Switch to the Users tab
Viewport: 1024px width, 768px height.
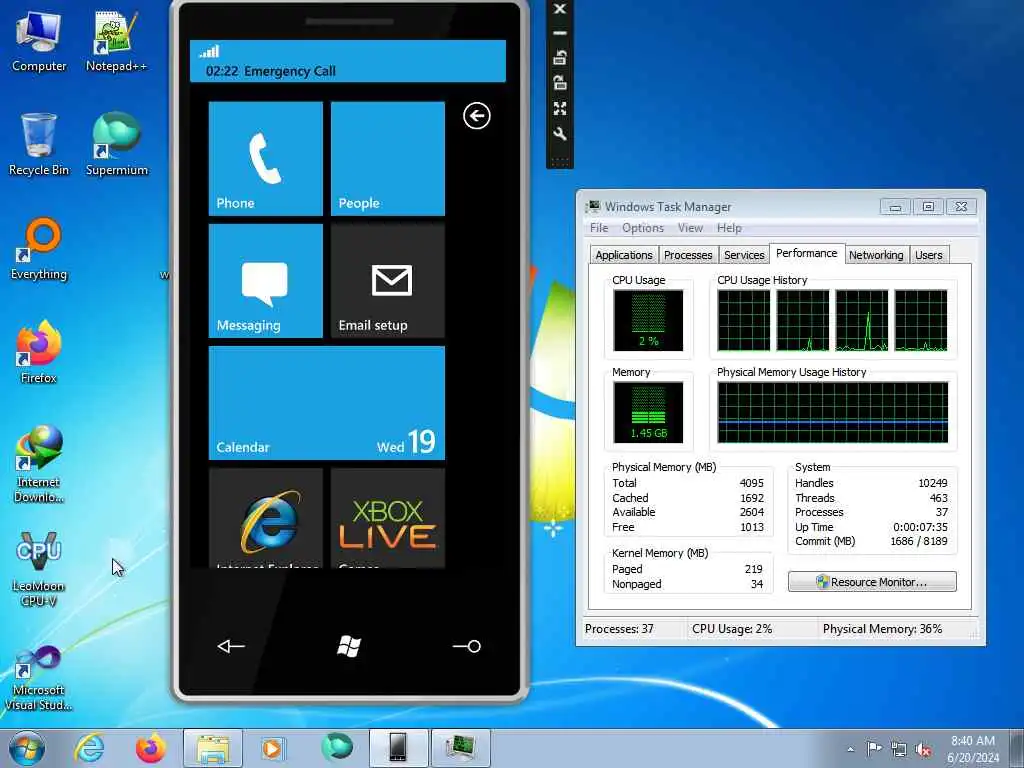coord(928,255)
